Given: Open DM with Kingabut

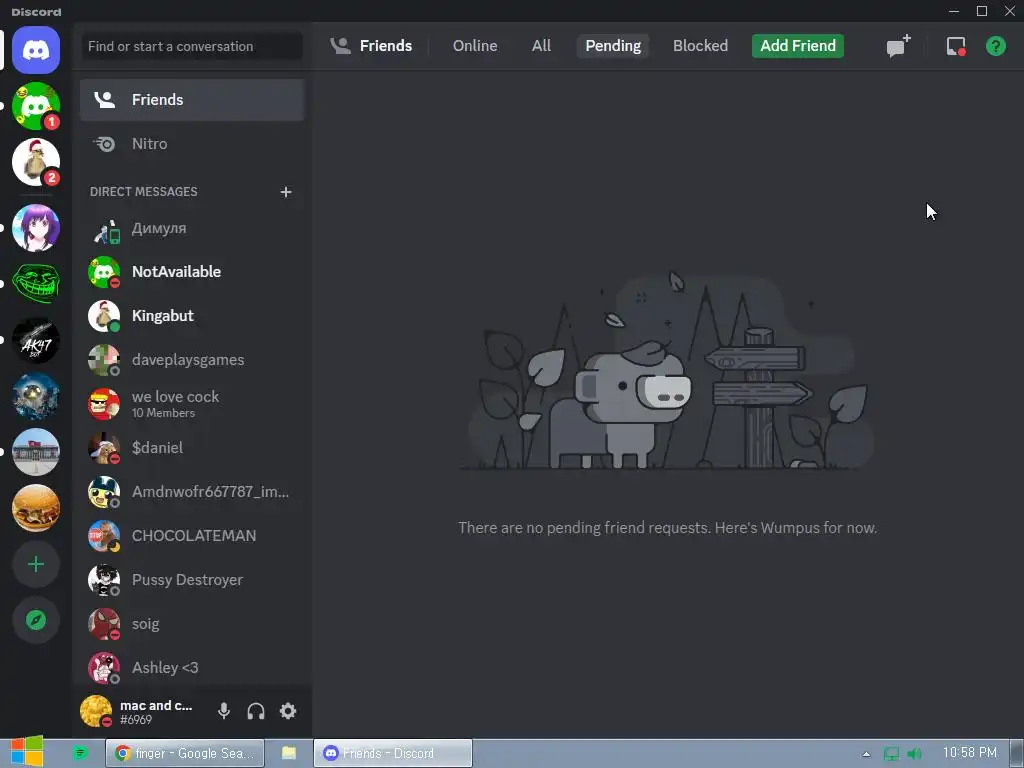Looking at the screenshot, I should [192, 316].
